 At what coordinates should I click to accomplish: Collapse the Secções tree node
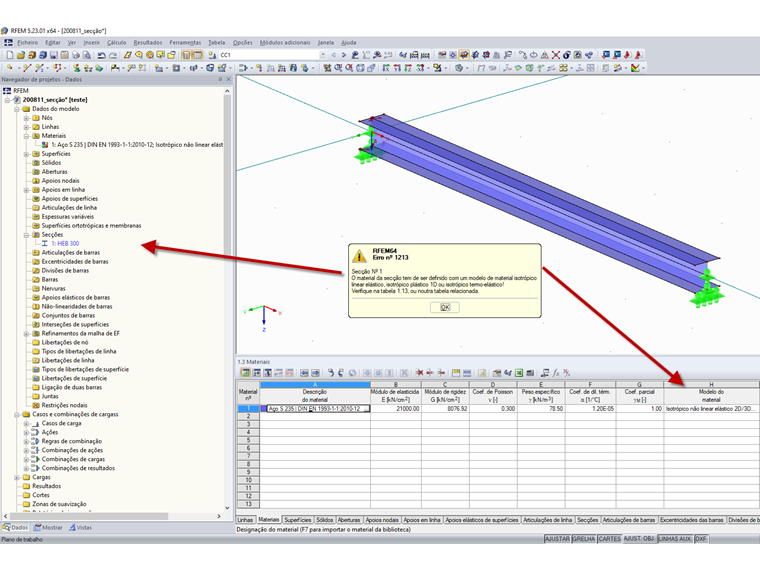coord(26,235)
